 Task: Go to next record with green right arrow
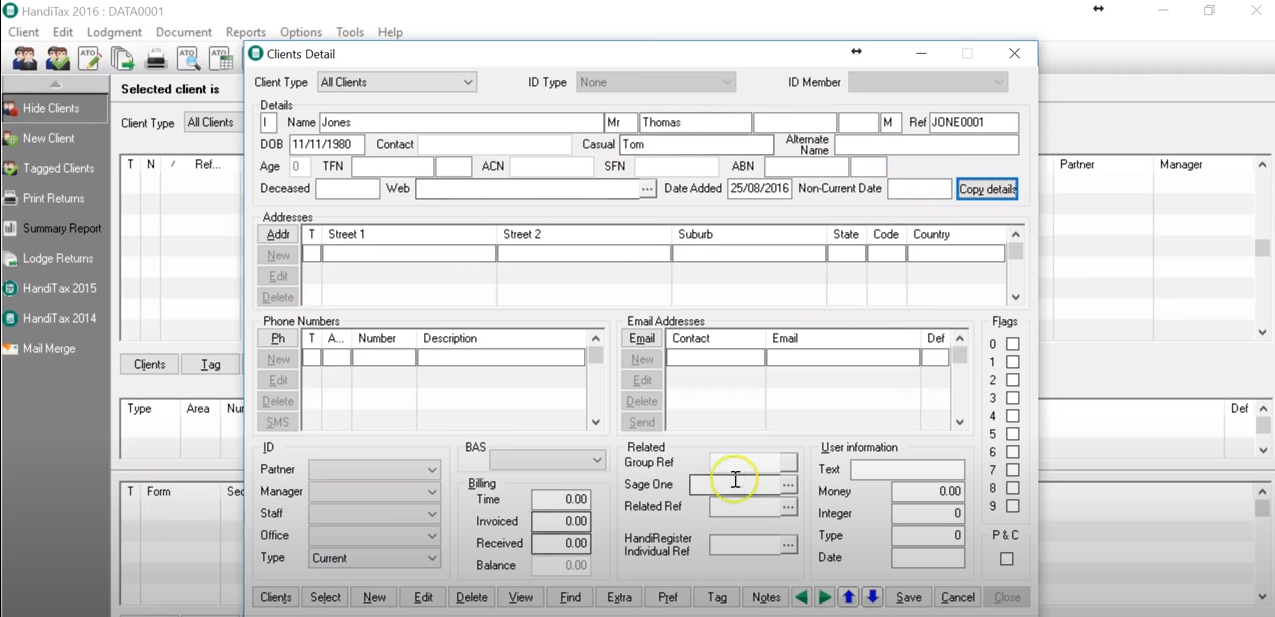tap(825, 597)
